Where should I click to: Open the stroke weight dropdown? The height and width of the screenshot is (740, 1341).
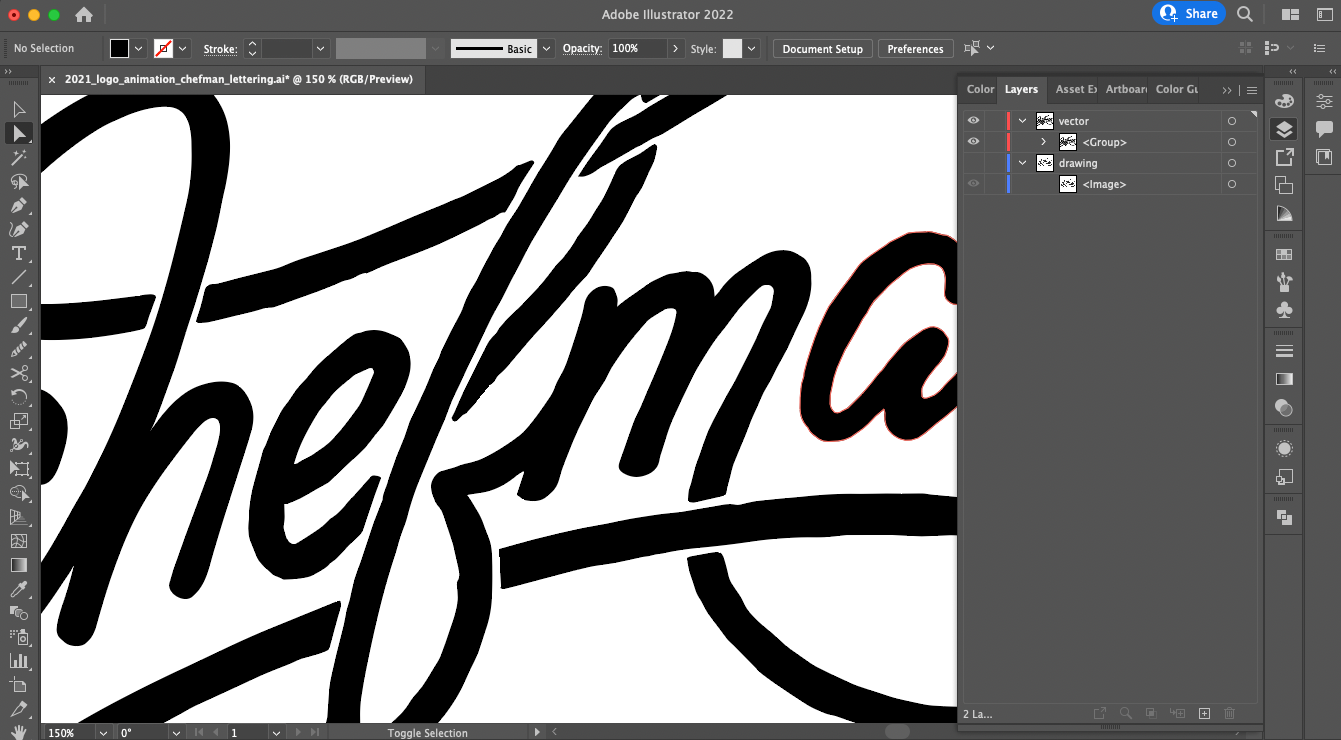click(x=320, y=48)
